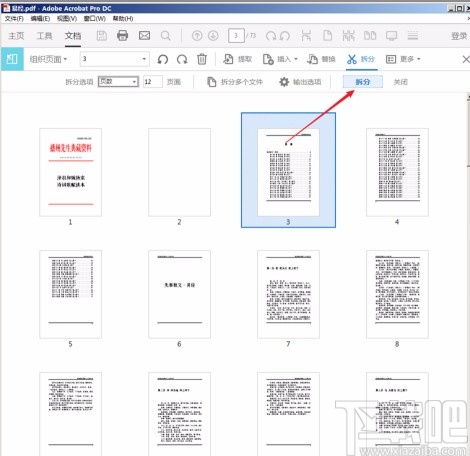Click the 登录 sign-in link
Image resolution: width=470 pixels, height=456 pixels.
459,36
